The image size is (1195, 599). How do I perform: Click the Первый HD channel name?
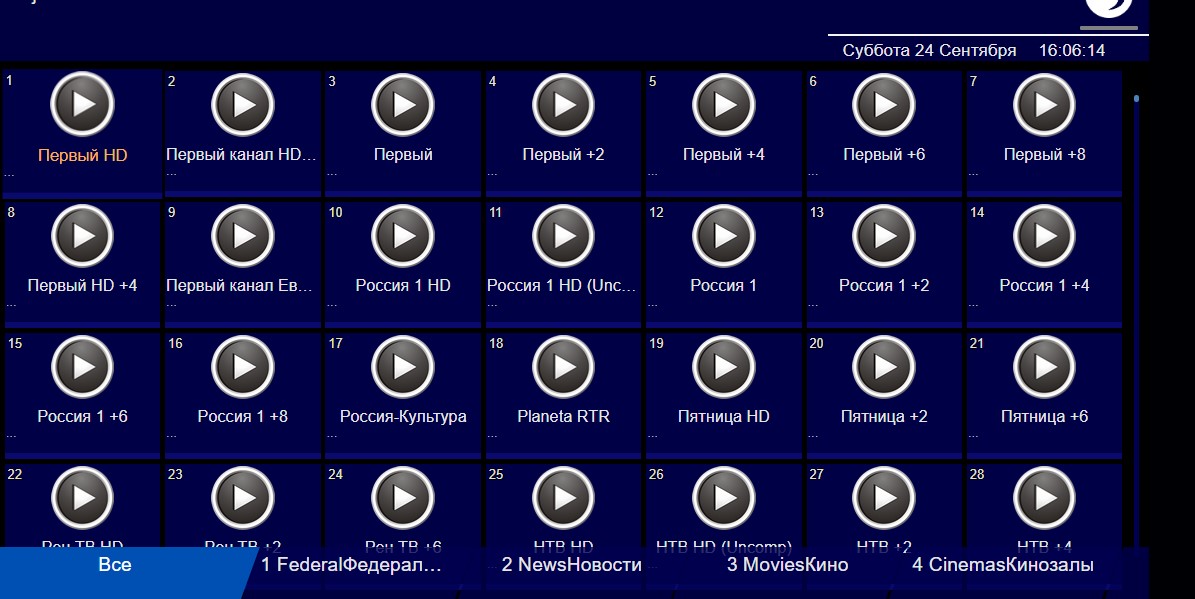coord(82,155)
